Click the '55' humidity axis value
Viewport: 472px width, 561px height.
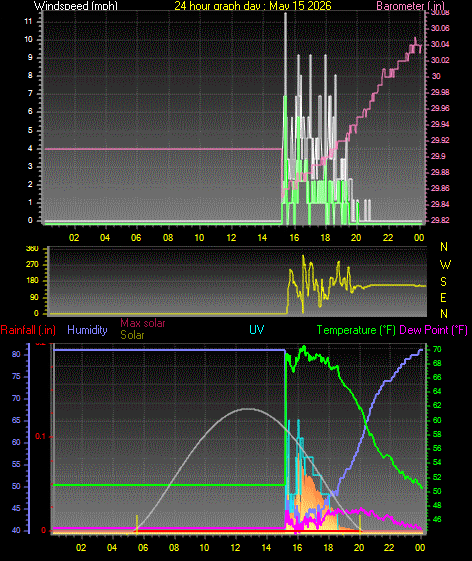coord(16,464)
